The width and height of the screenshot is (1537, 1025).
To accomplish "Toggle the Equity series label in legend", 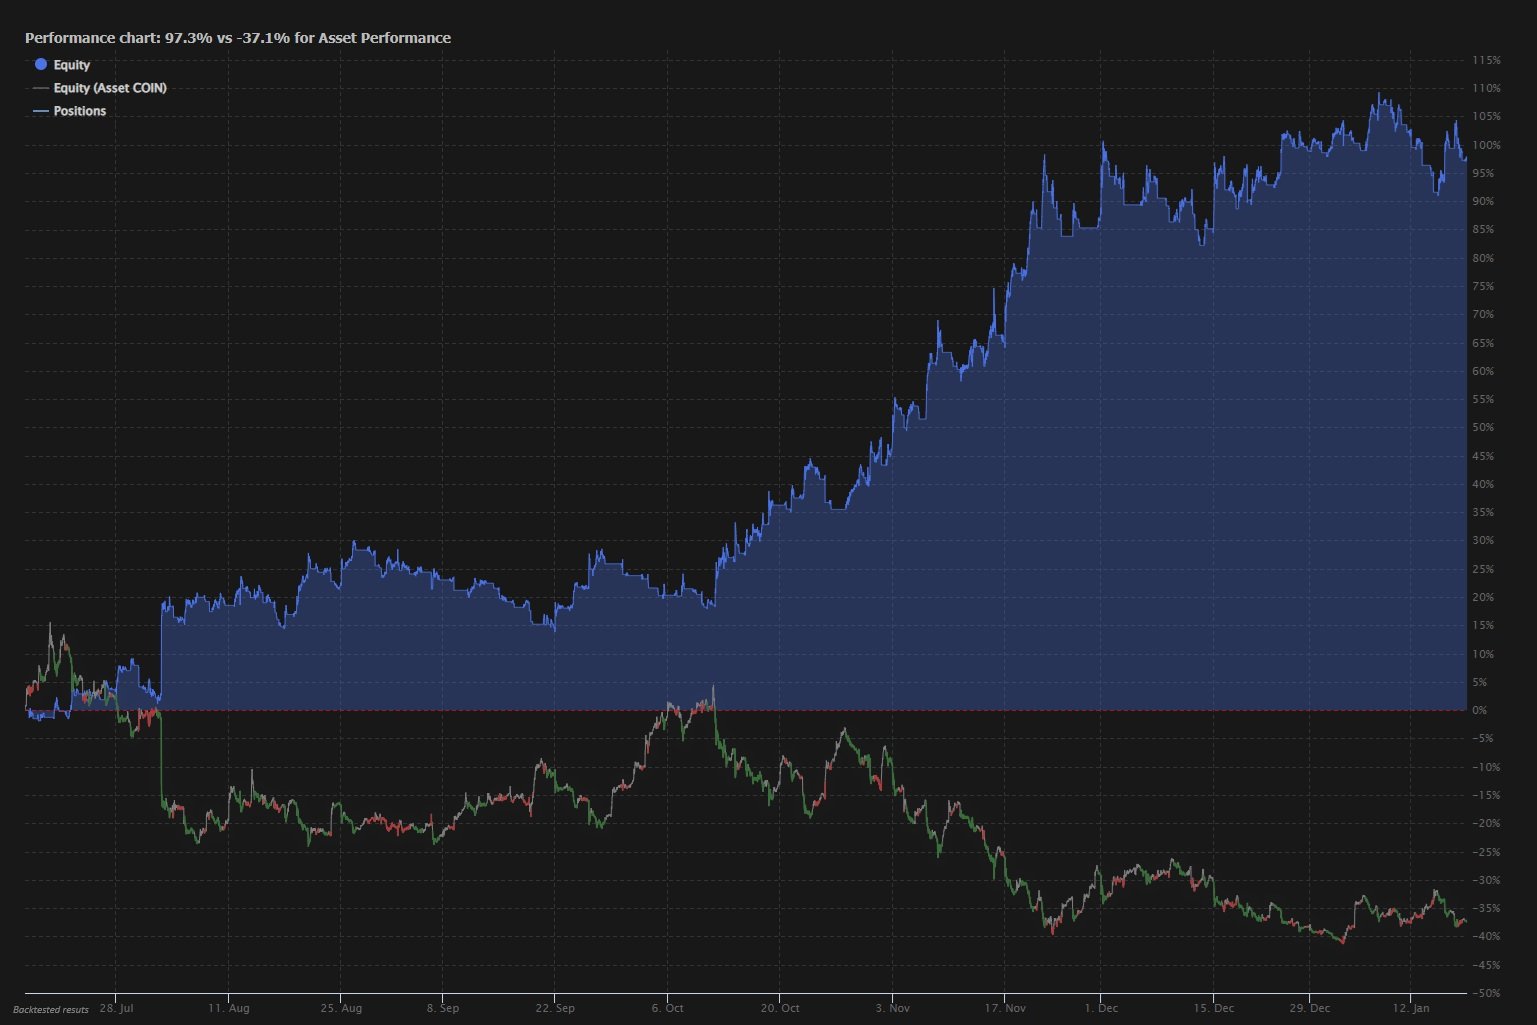I will (72, 65).
